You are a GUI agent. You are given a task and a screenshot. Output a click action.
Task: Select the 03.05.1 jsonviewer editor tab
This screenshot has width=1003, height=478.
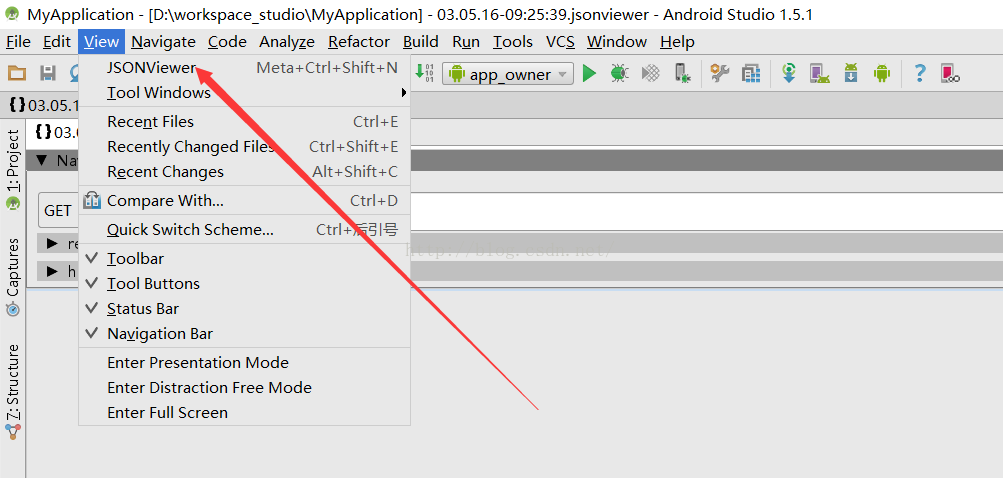tap(45, 105)
